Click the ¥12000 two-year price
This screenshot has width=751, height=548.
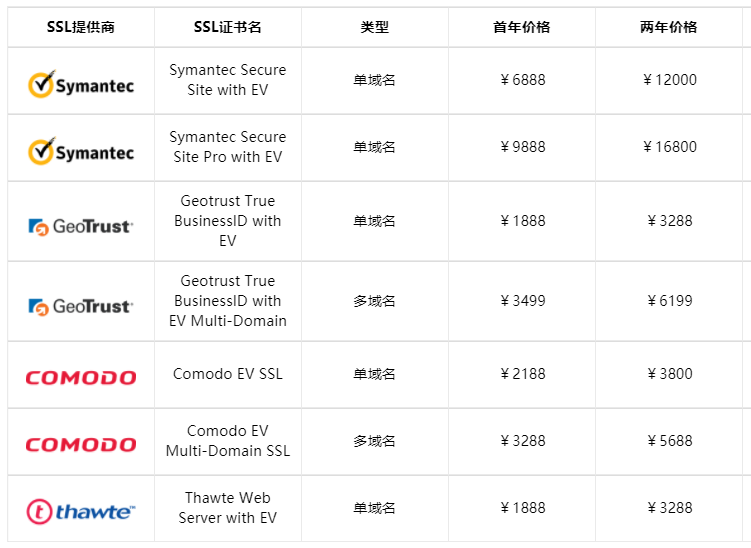(x=669, y=80)
